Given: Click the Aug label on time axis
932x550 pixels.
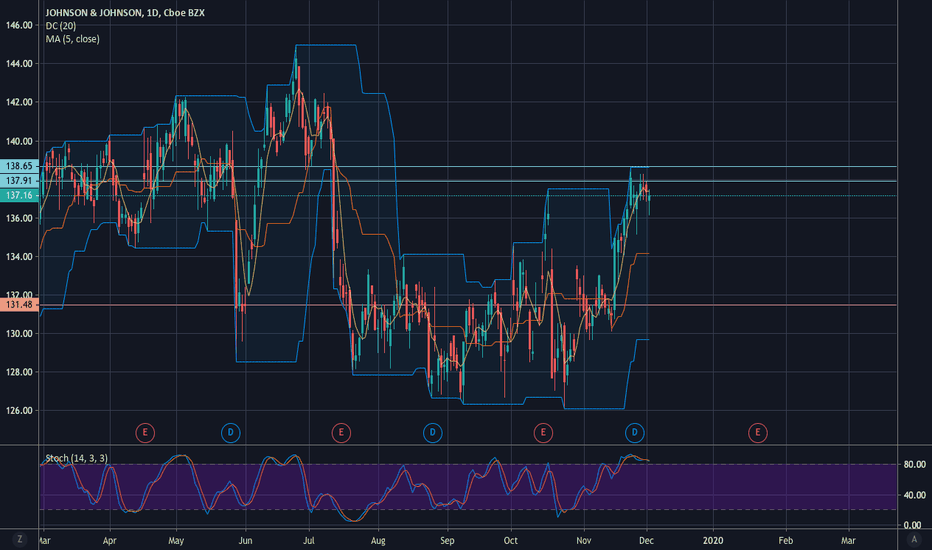Looking at the screenshot, I should coord(378,540).
